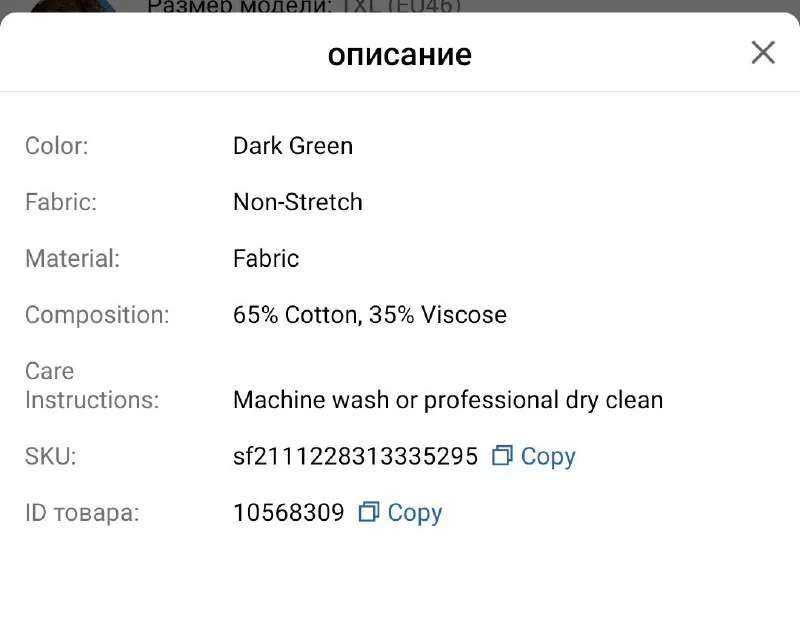Image resolution: width=800 pixels, height=637 pixels.
Task: Click the Care Instructions: label
Action: [x=92, y=386]
